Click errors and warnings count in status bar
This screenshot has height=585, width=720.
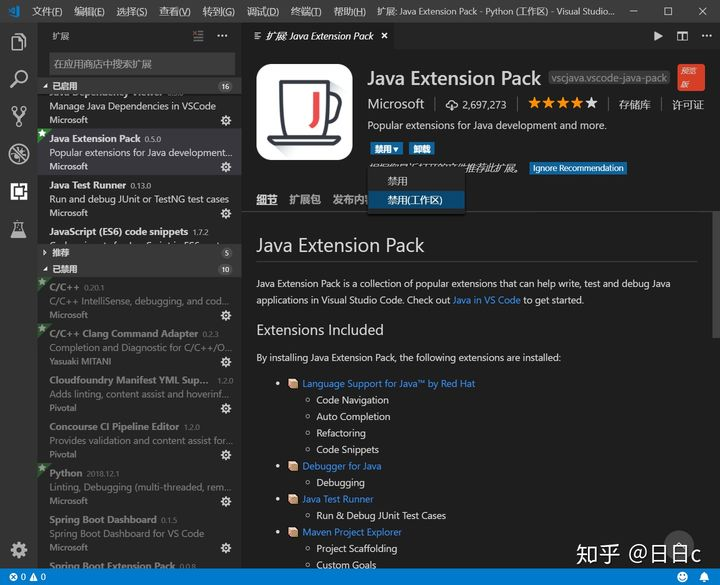28,577
